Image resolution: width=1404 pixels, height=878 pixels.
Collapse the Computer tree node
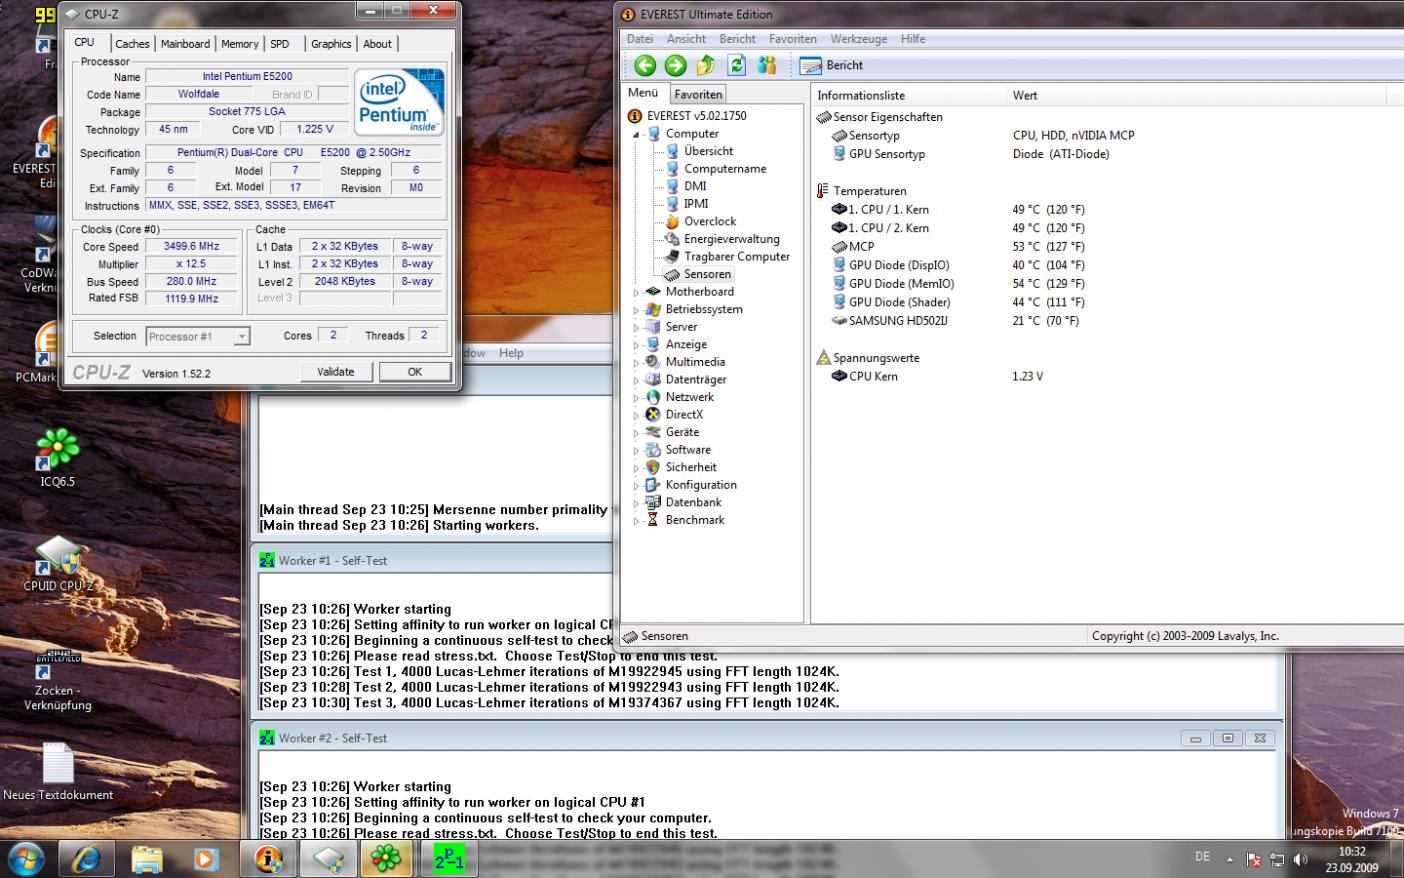tap(636, 134)
